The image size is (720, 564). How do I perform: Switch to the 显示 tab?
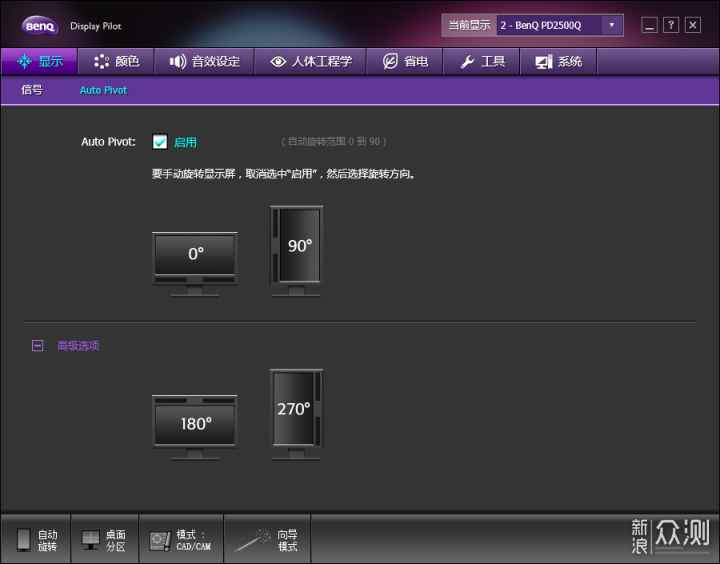pos(39,61)
